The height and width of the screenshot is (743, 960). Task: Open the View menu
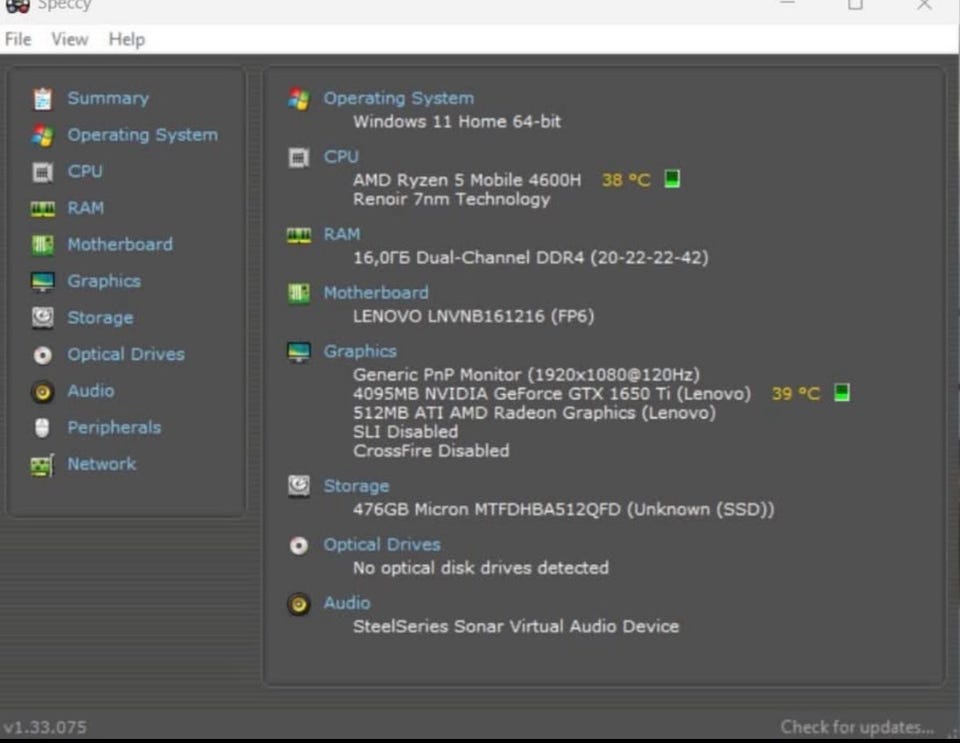69,39
